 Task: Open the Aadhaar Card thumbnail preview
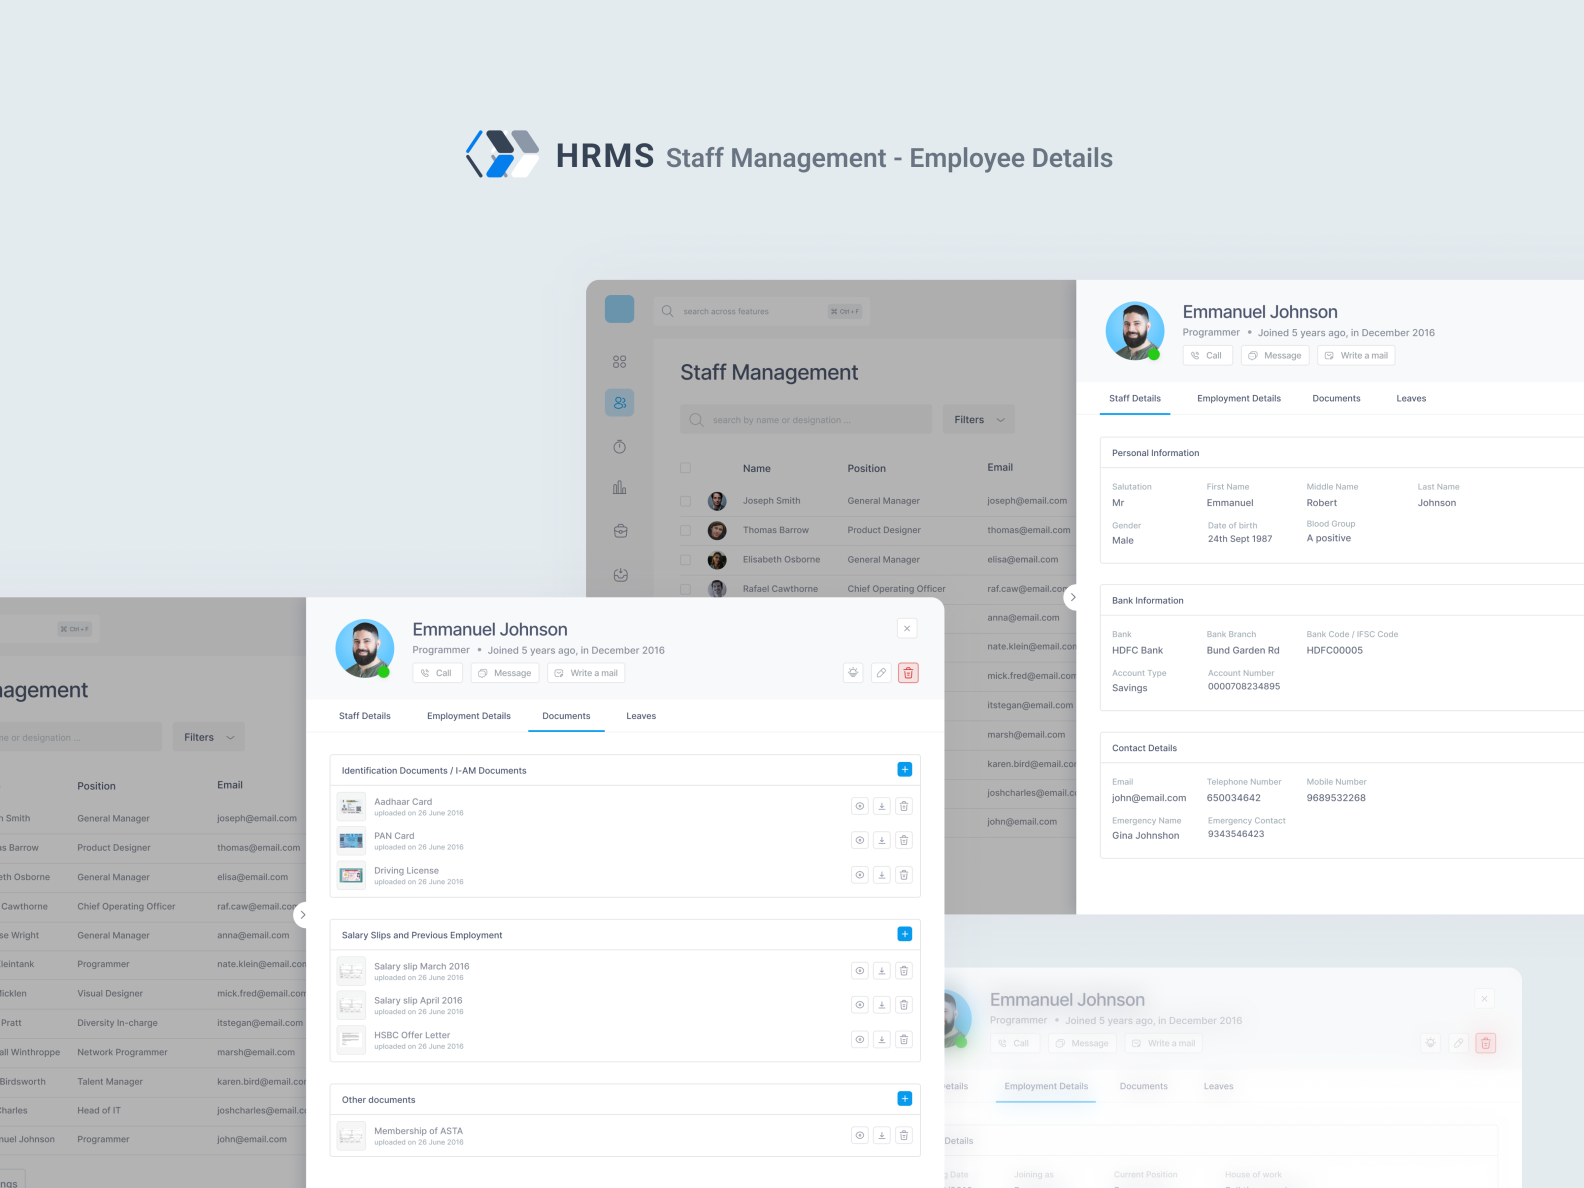(x=351, y=806)
